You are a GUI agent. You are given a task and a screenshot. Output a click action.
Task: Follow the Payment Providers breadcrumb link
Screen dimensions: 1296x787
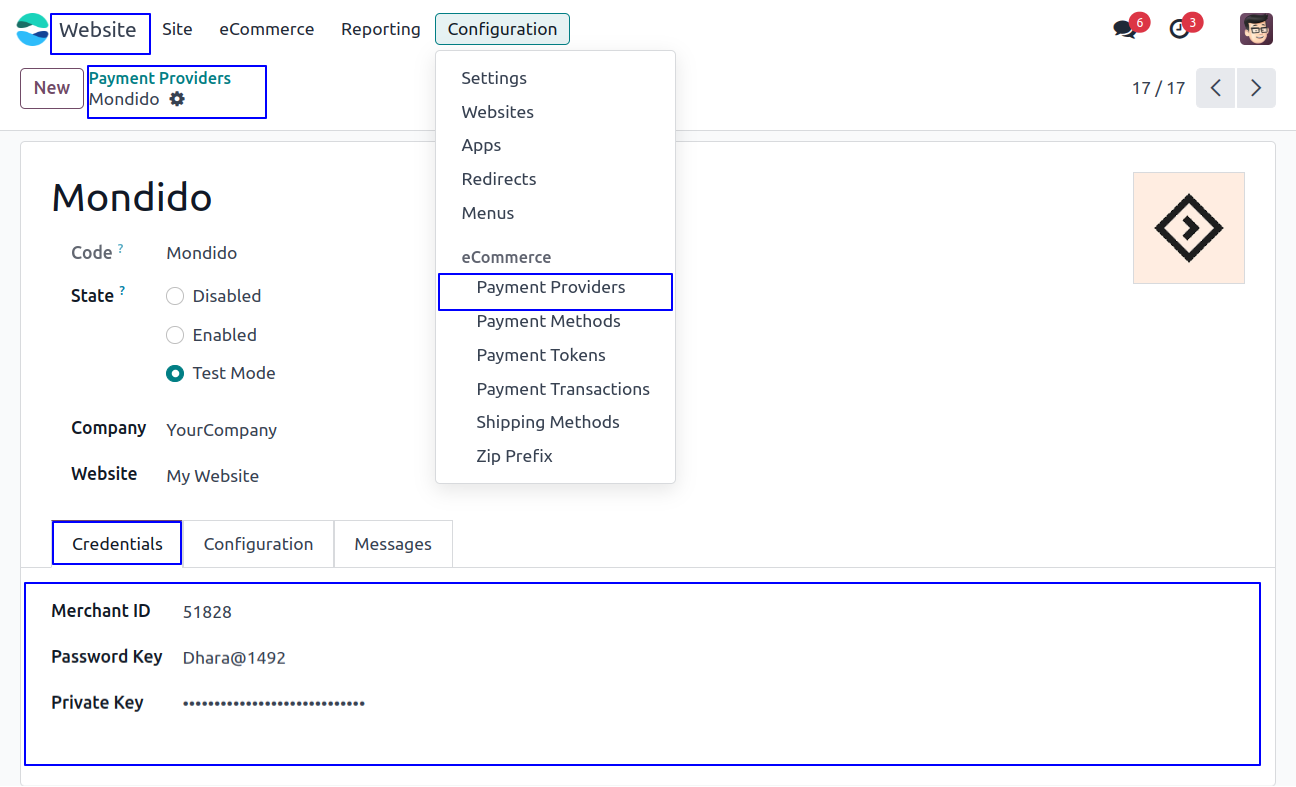click(160, 78)
